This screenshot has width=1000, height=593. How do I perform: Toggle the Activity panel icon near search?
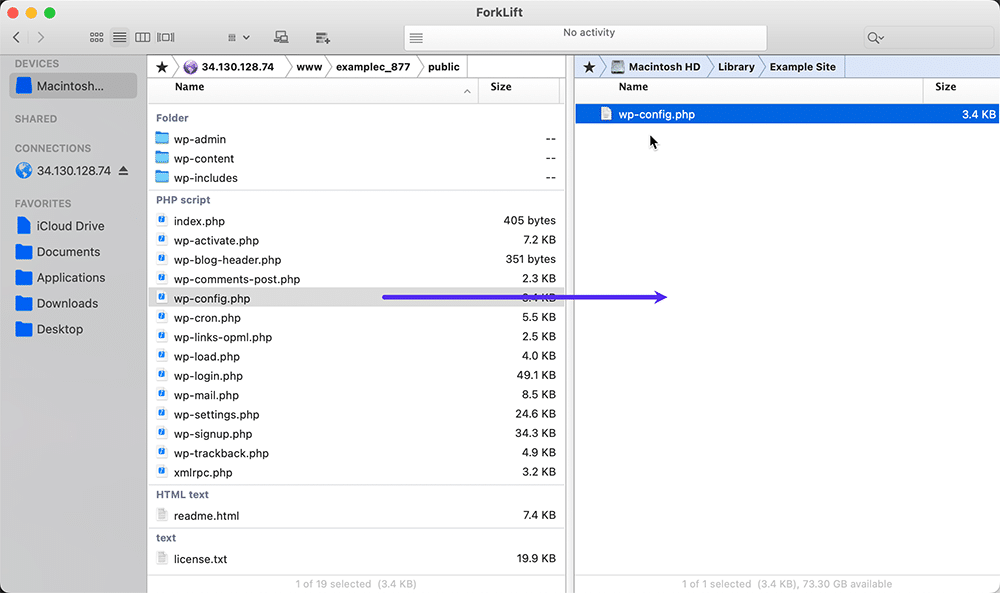[416, 37]
